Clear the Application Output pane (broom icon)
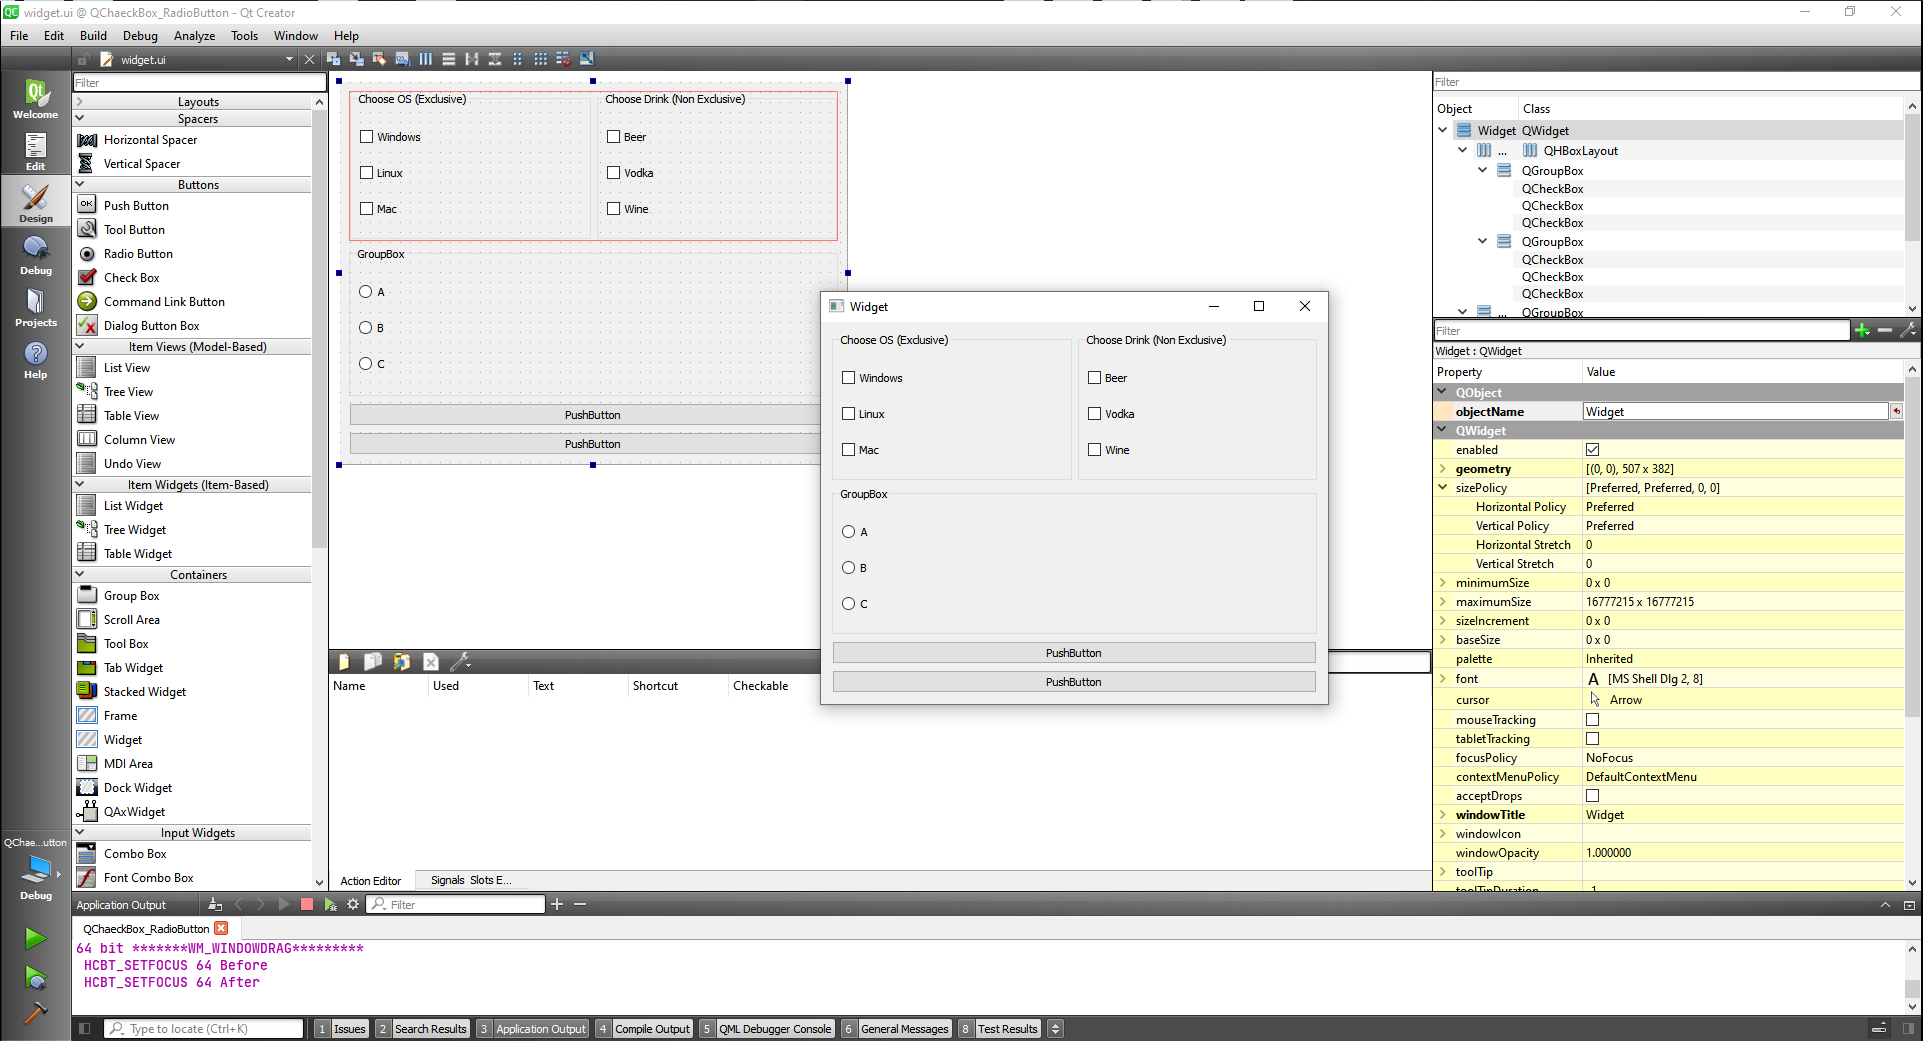 pos(215,904)
